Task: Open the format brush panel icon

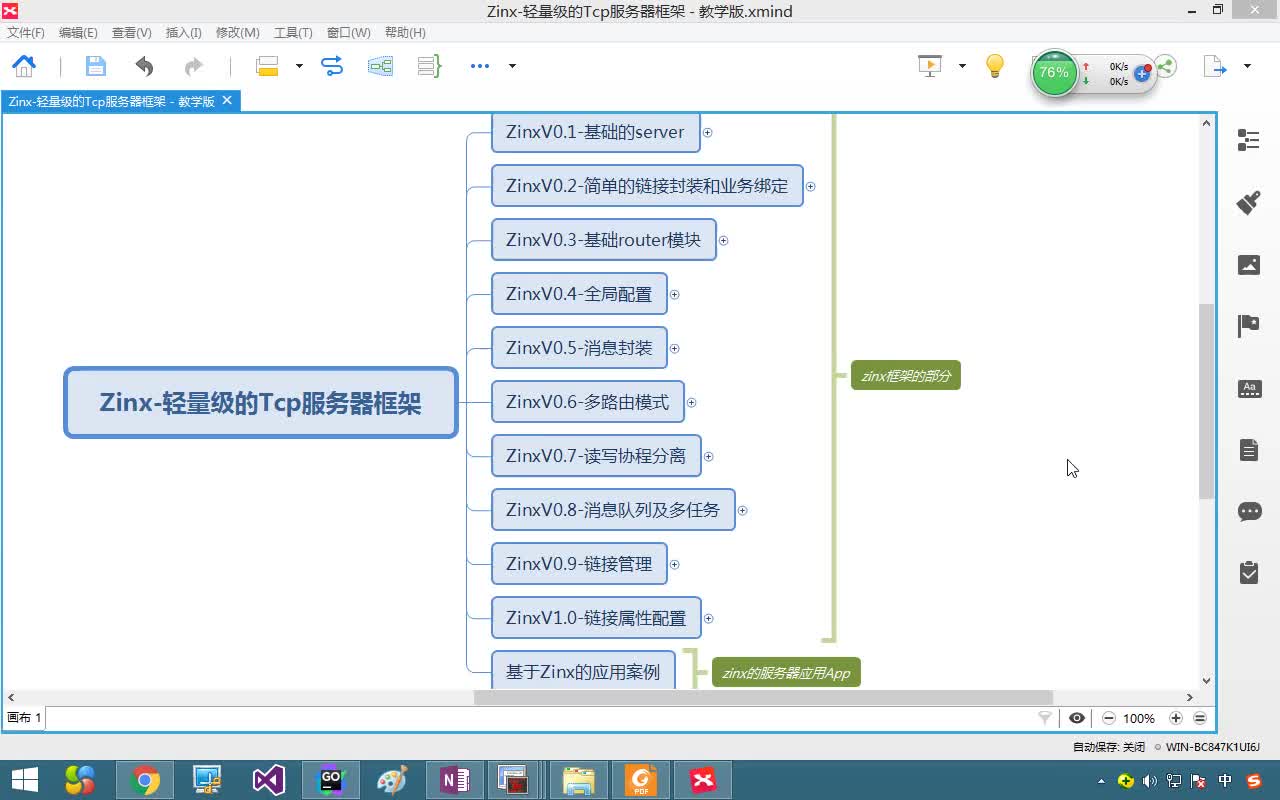Action: click(1248, 202)
